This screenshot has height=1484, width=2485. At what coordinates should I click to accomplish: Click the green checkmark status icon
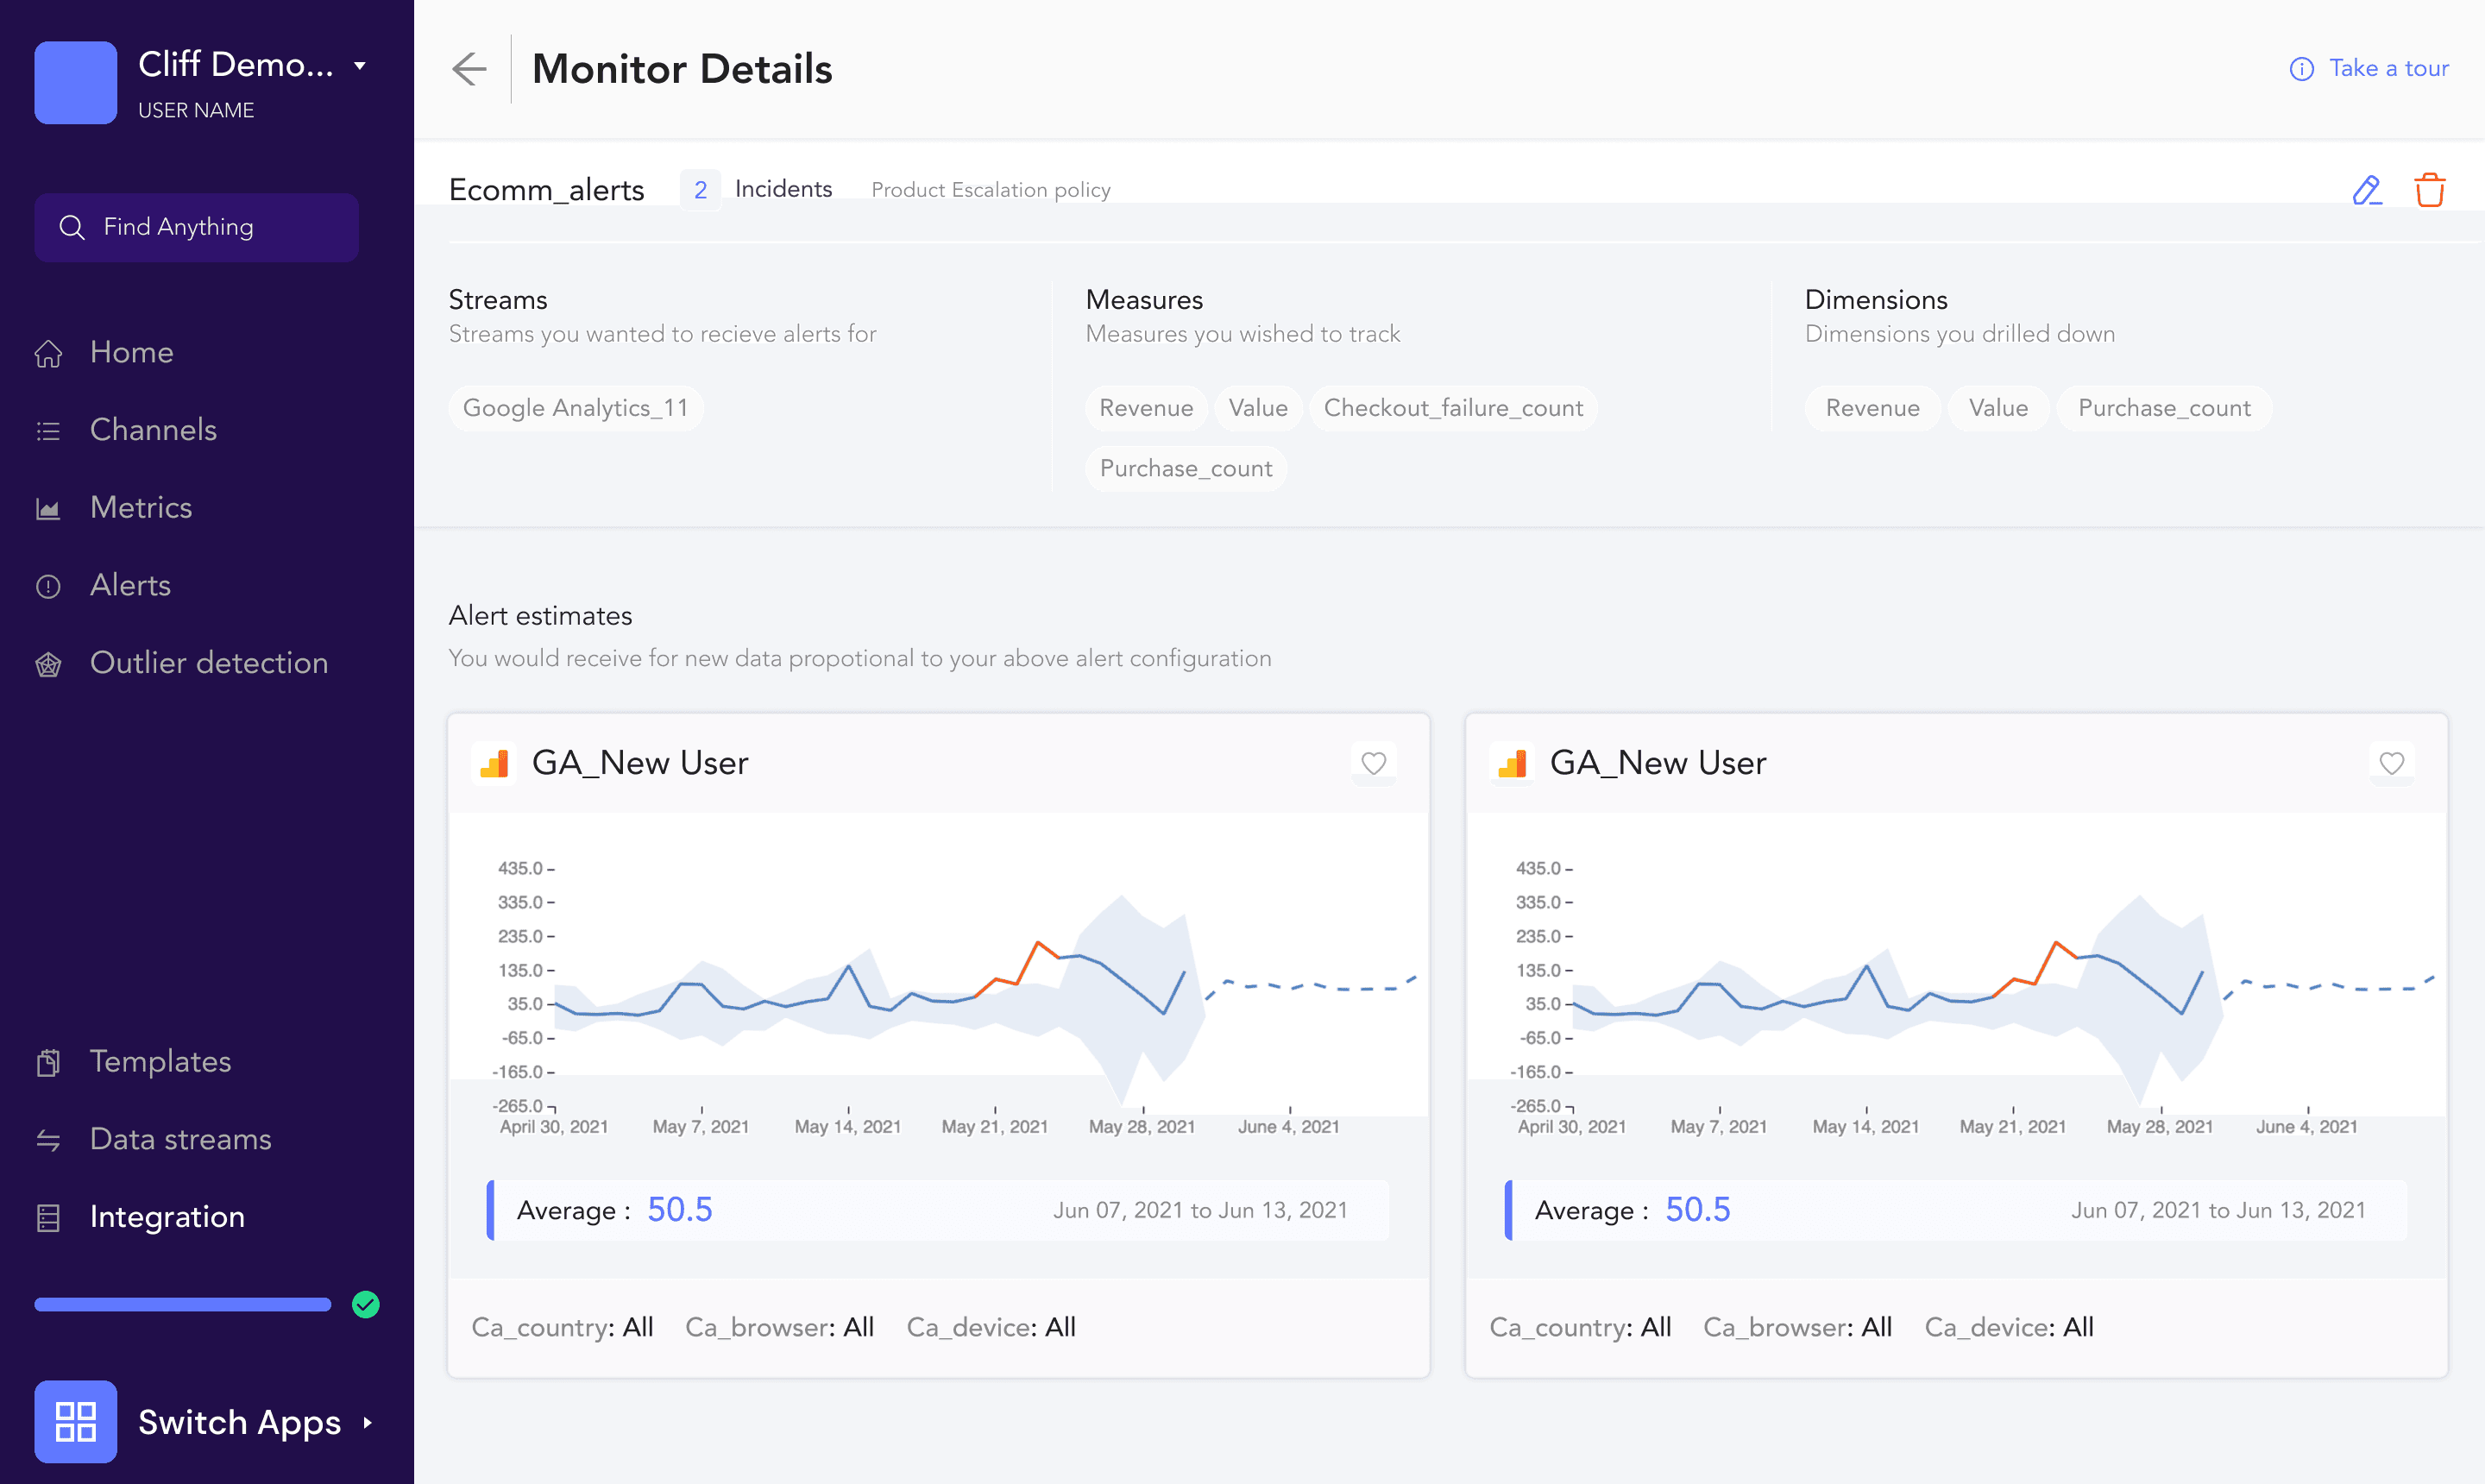coord(366,1304)
